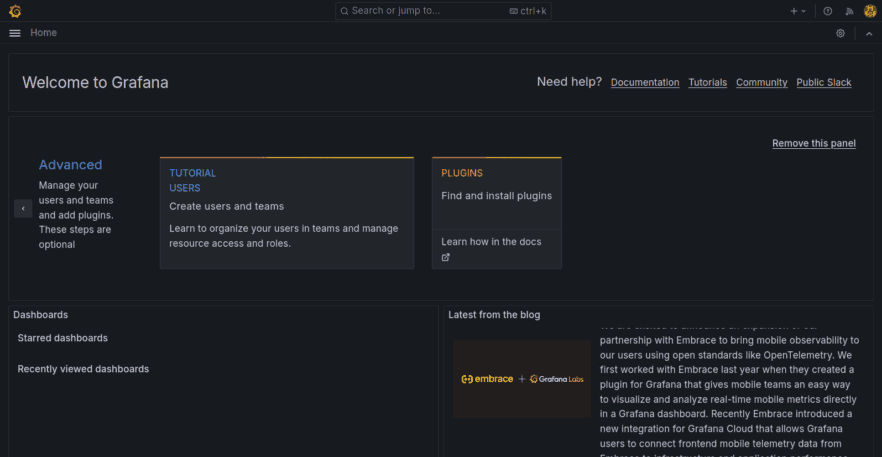This screenshot has height=457, width=882.
Task: Collapse top bar with chevron up
Action: [868, 33]
